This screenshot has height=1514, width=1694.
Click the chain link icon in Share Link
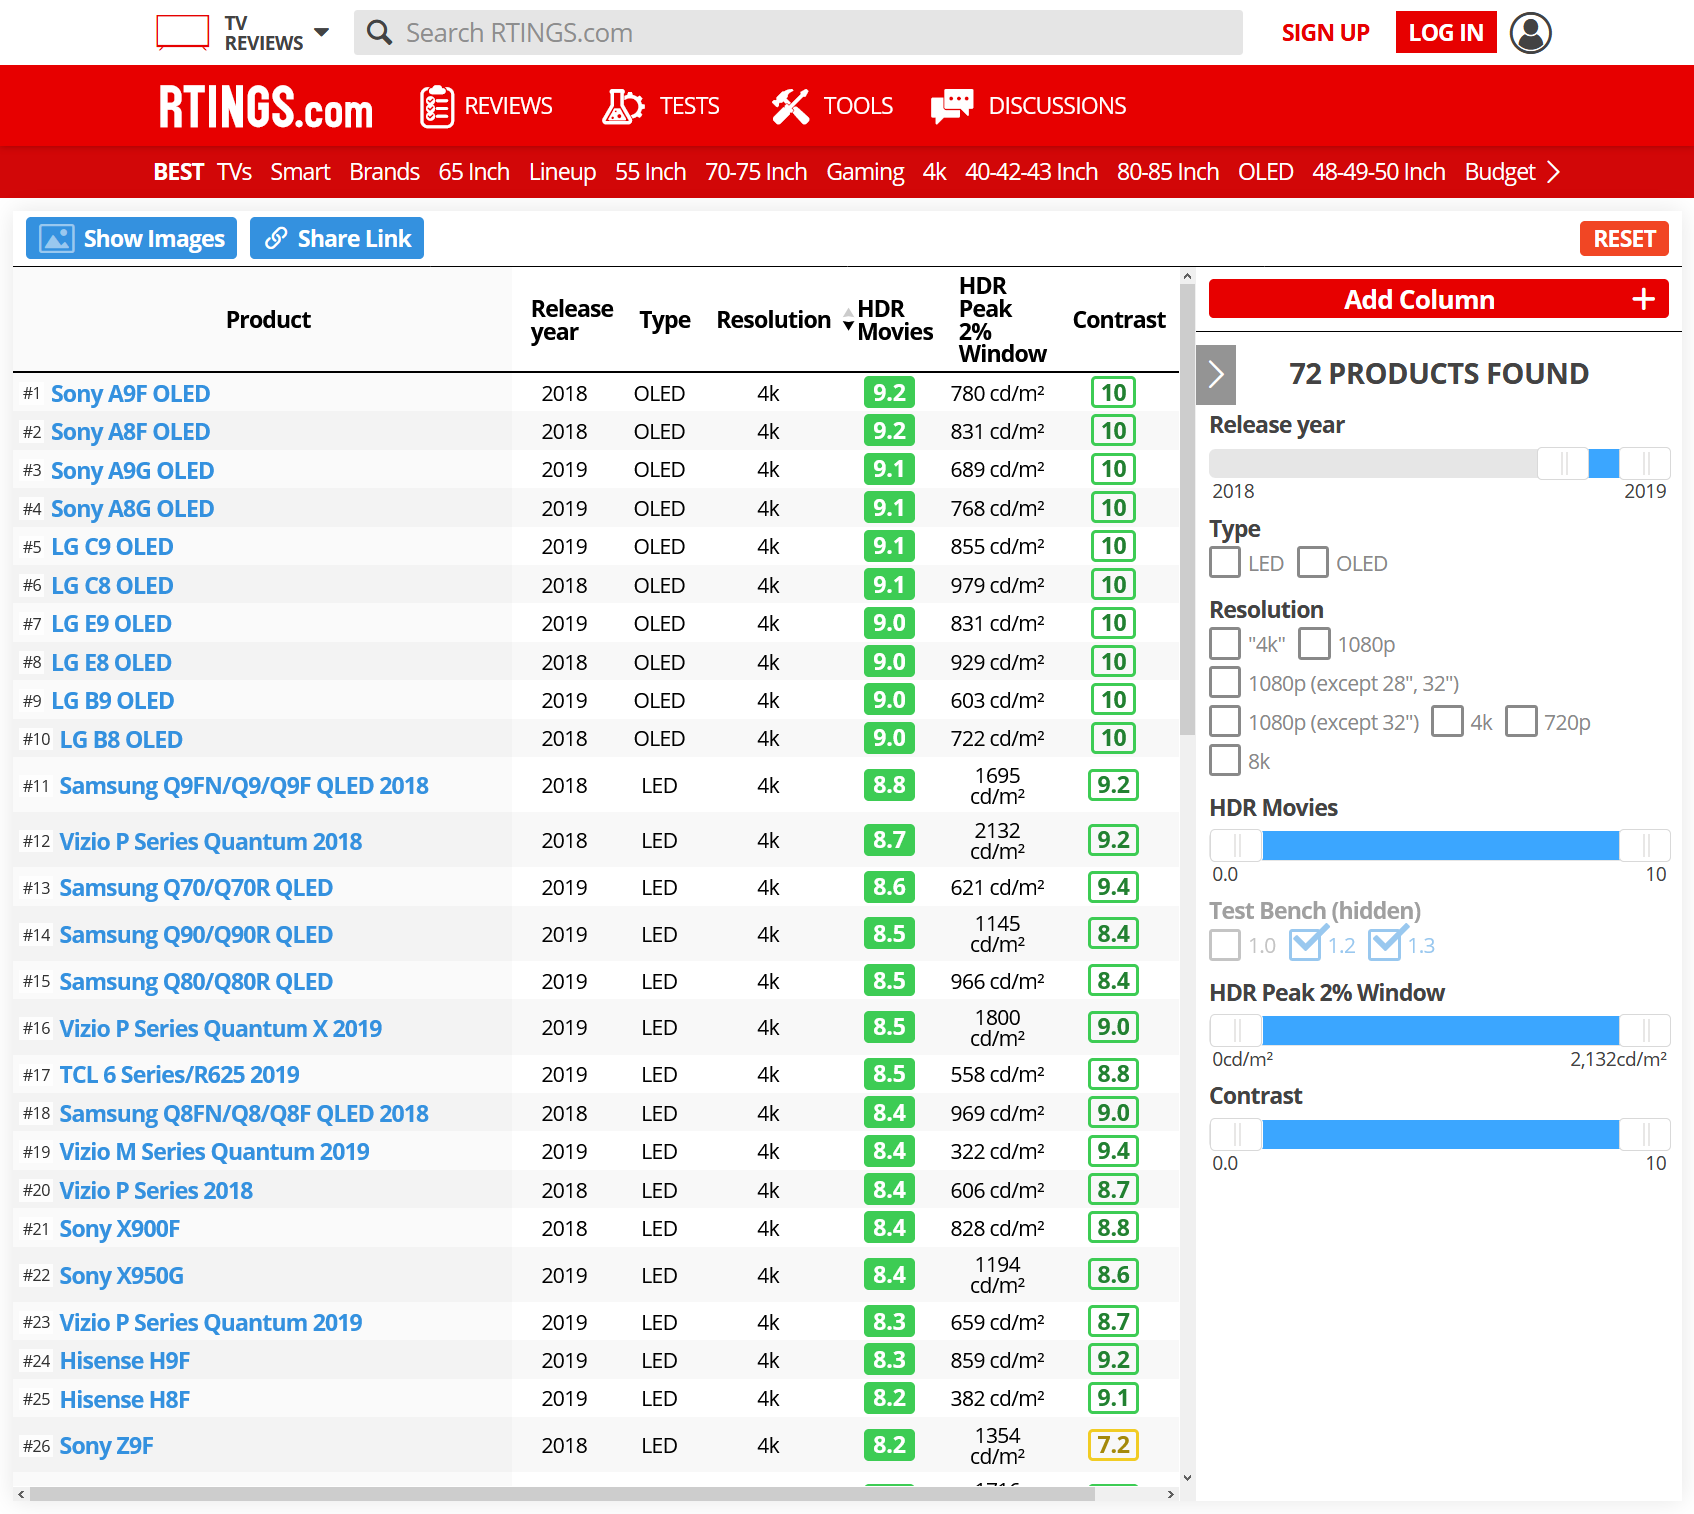click(x=276, y=238)
